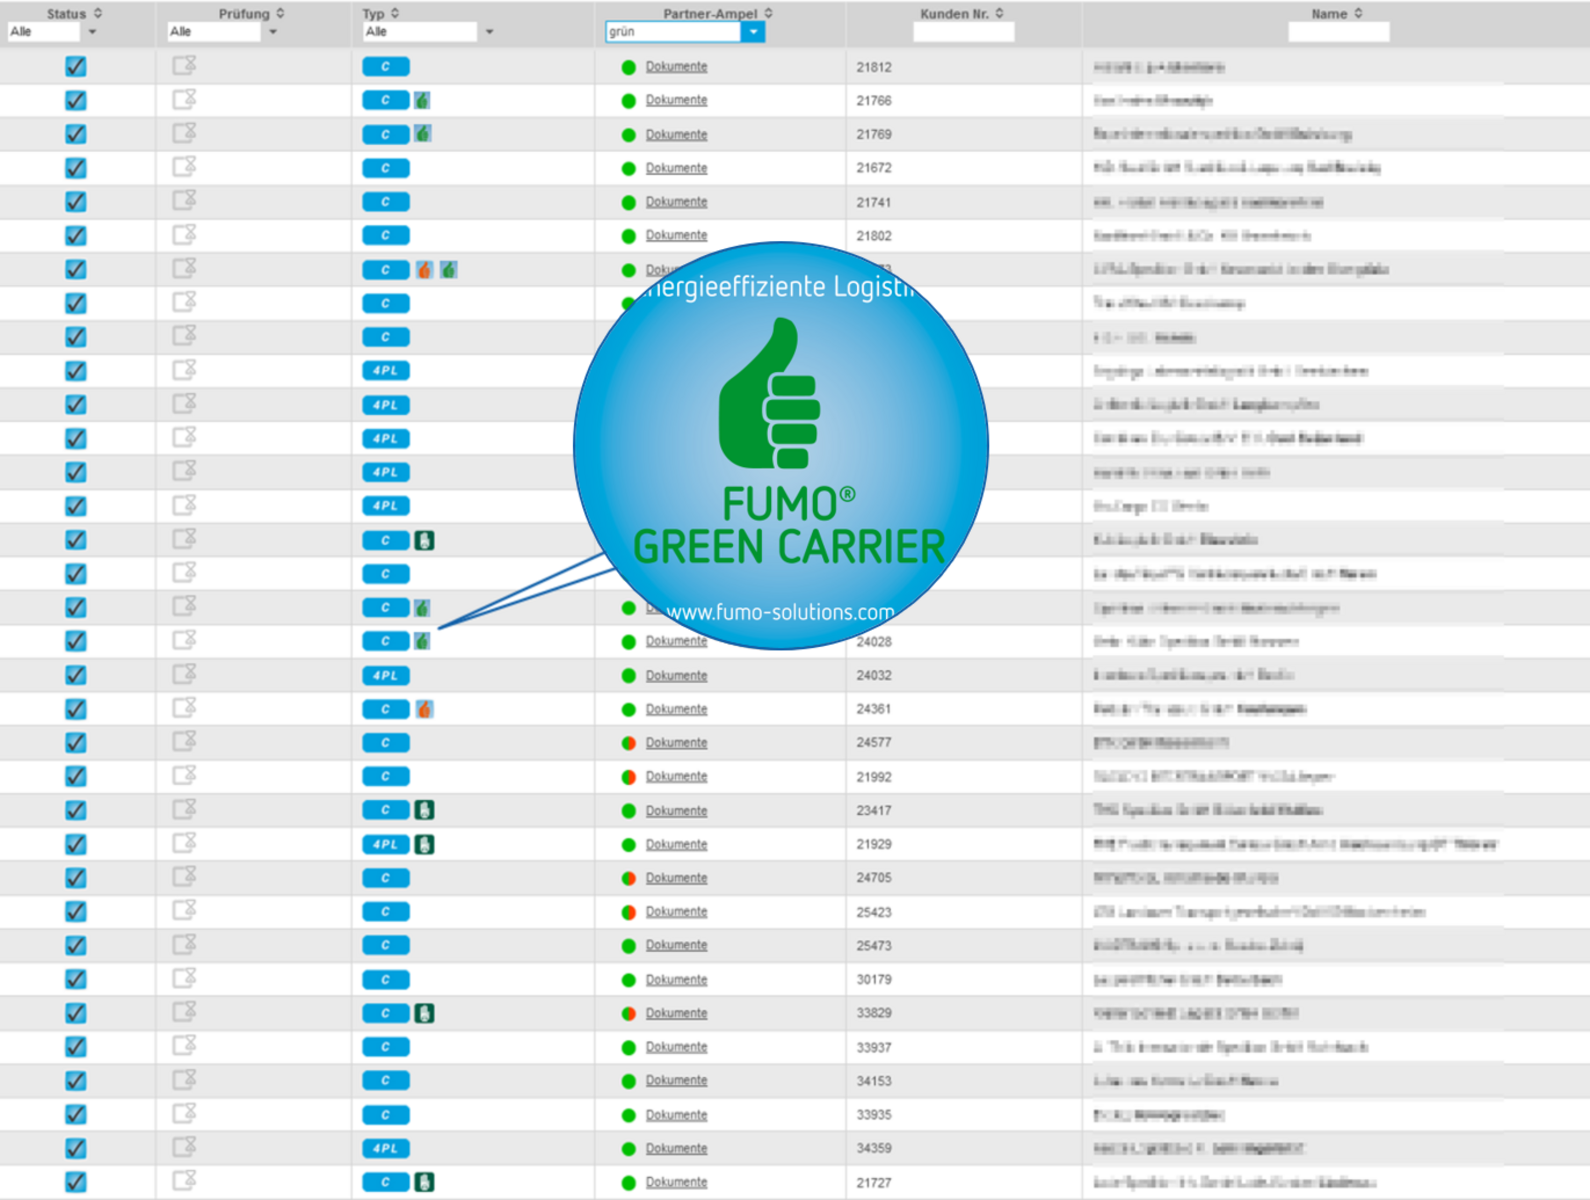Image resolution: width=1590 pixels, height=1200 pixels.
Task: Select customer number 21992 cell
Action: [x=874, y=777]
